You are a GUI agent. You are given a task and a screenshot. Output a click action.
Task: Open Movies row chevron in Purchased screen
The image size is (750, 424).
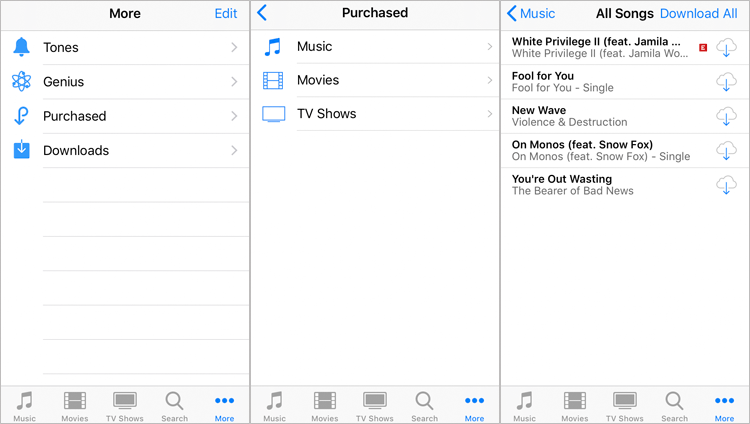(x=489, y=80)
